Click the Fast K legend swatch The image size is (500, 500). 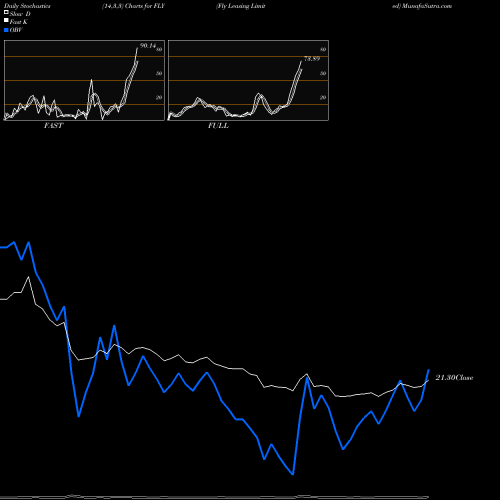(x=6, y=20)
